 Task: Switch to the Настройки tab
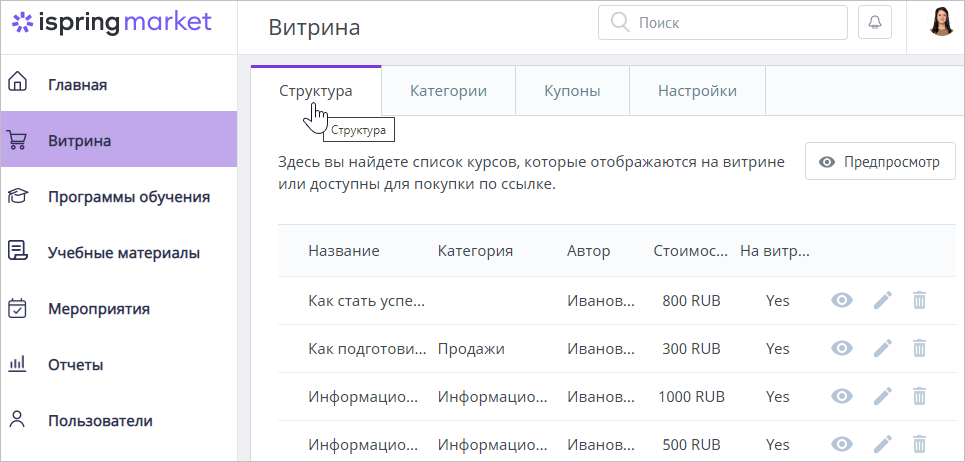pos(697,91)
